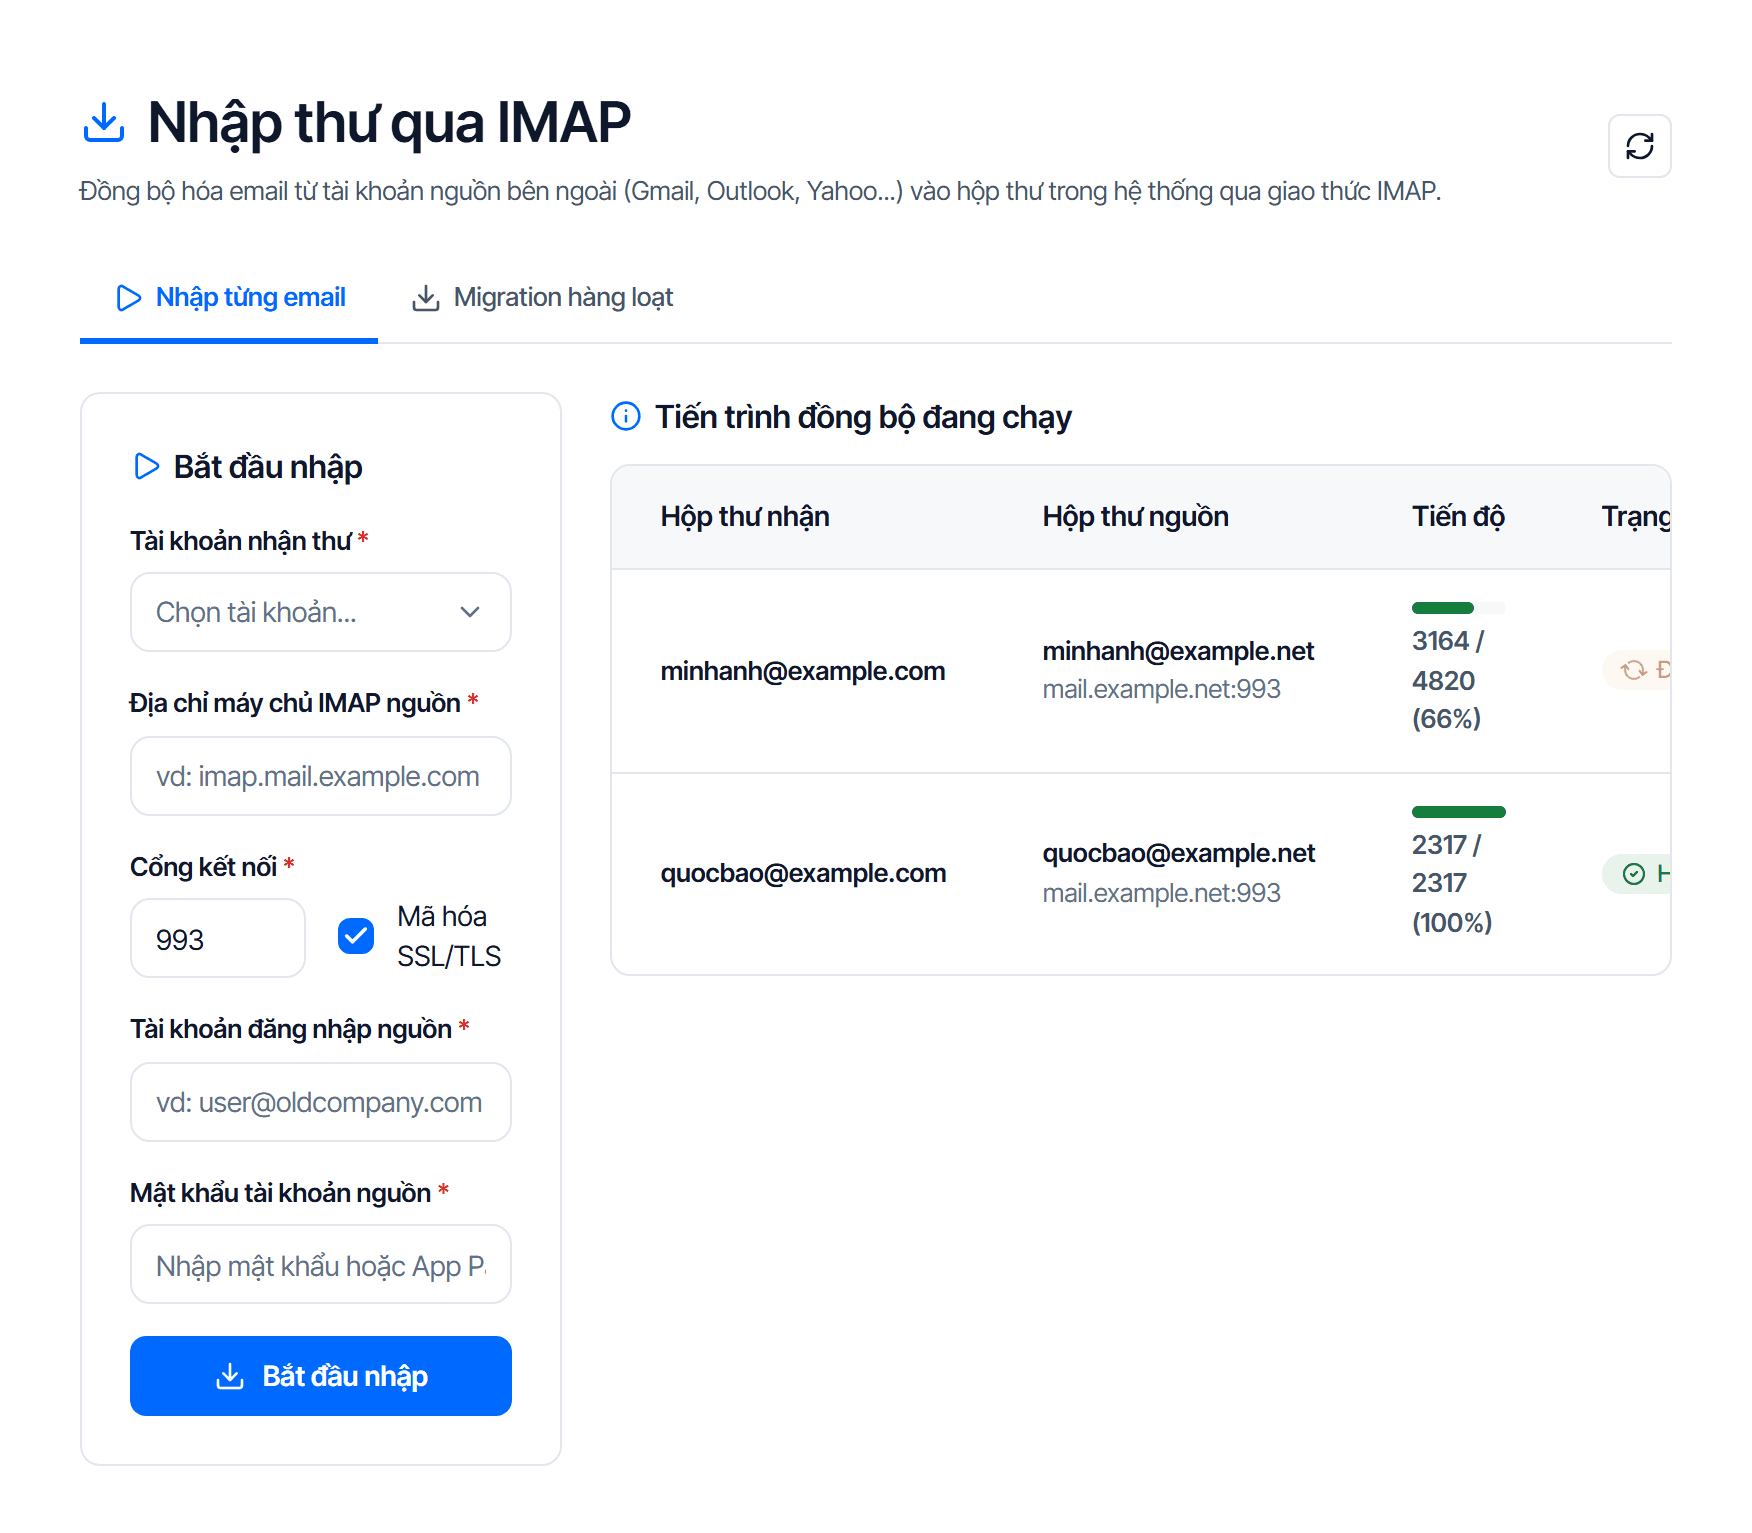Click minhanh@example.net source mailbox
The image size is (1752, 1533).
pyautogui.click(x=1178, y=651)
